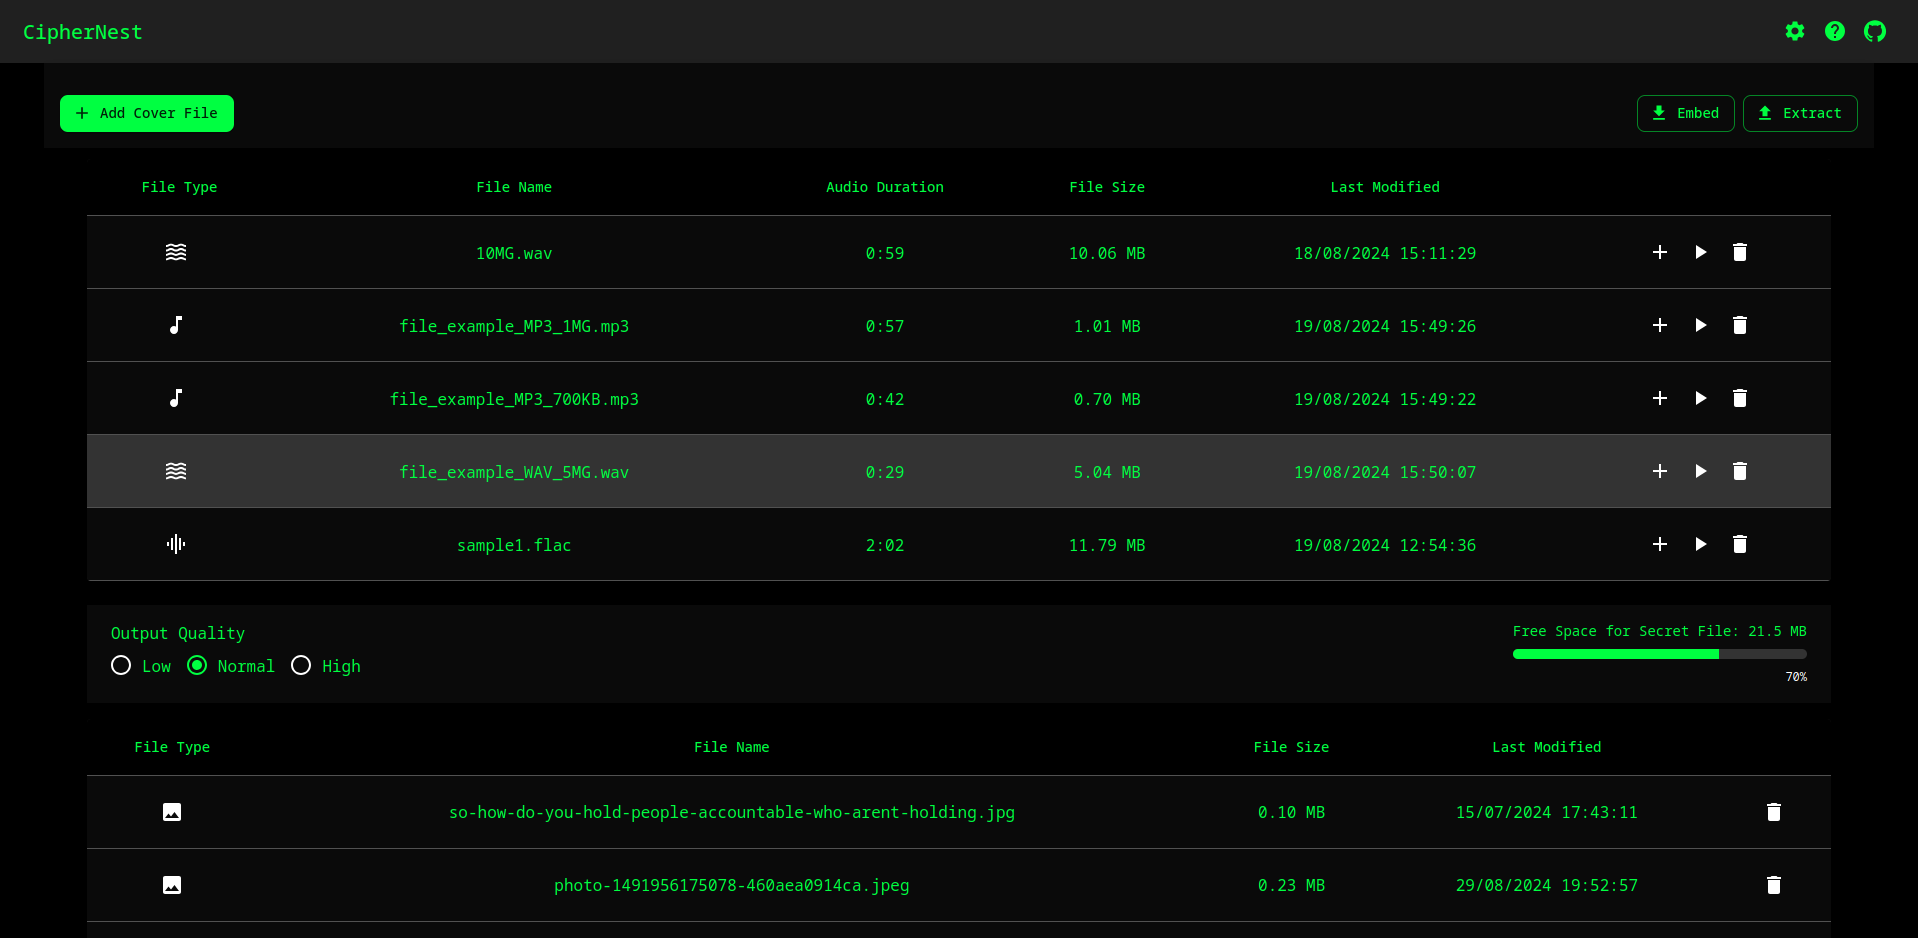This screenshot has height=938, width=1918.
Task: Open the help question mark icon
Action: click(1835, 31)
